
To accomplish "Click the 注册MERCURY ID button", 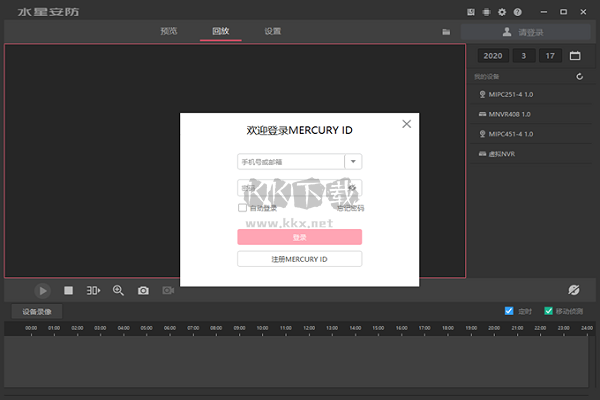I will coord(300,259).
